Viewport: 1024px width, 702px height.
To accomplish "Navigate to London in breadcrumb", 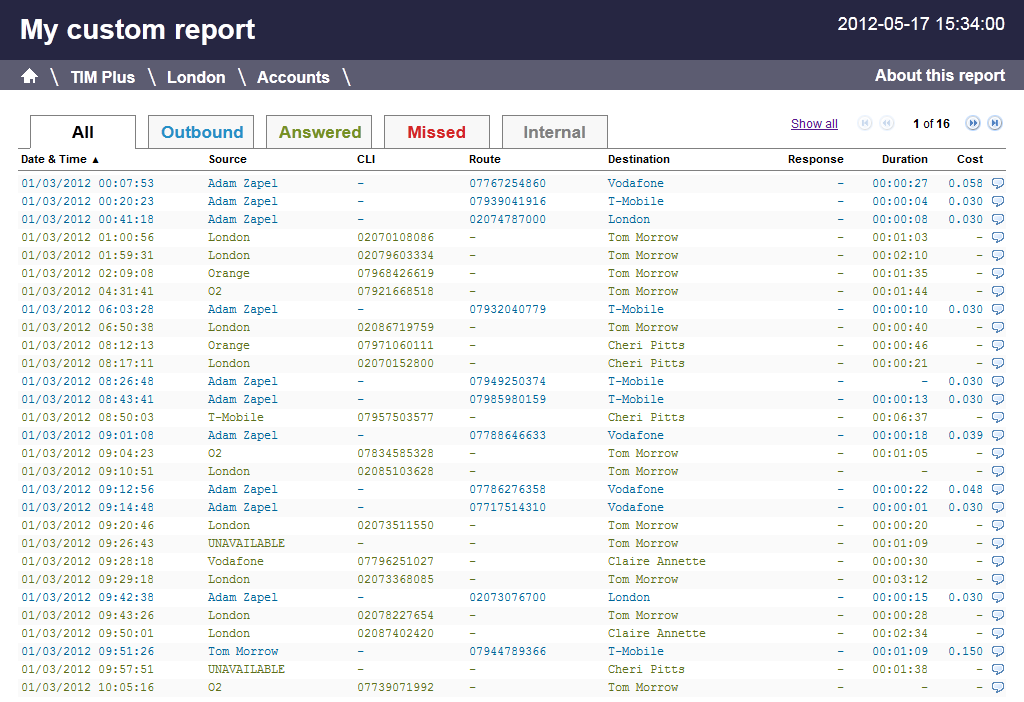I will coord(196,77).
